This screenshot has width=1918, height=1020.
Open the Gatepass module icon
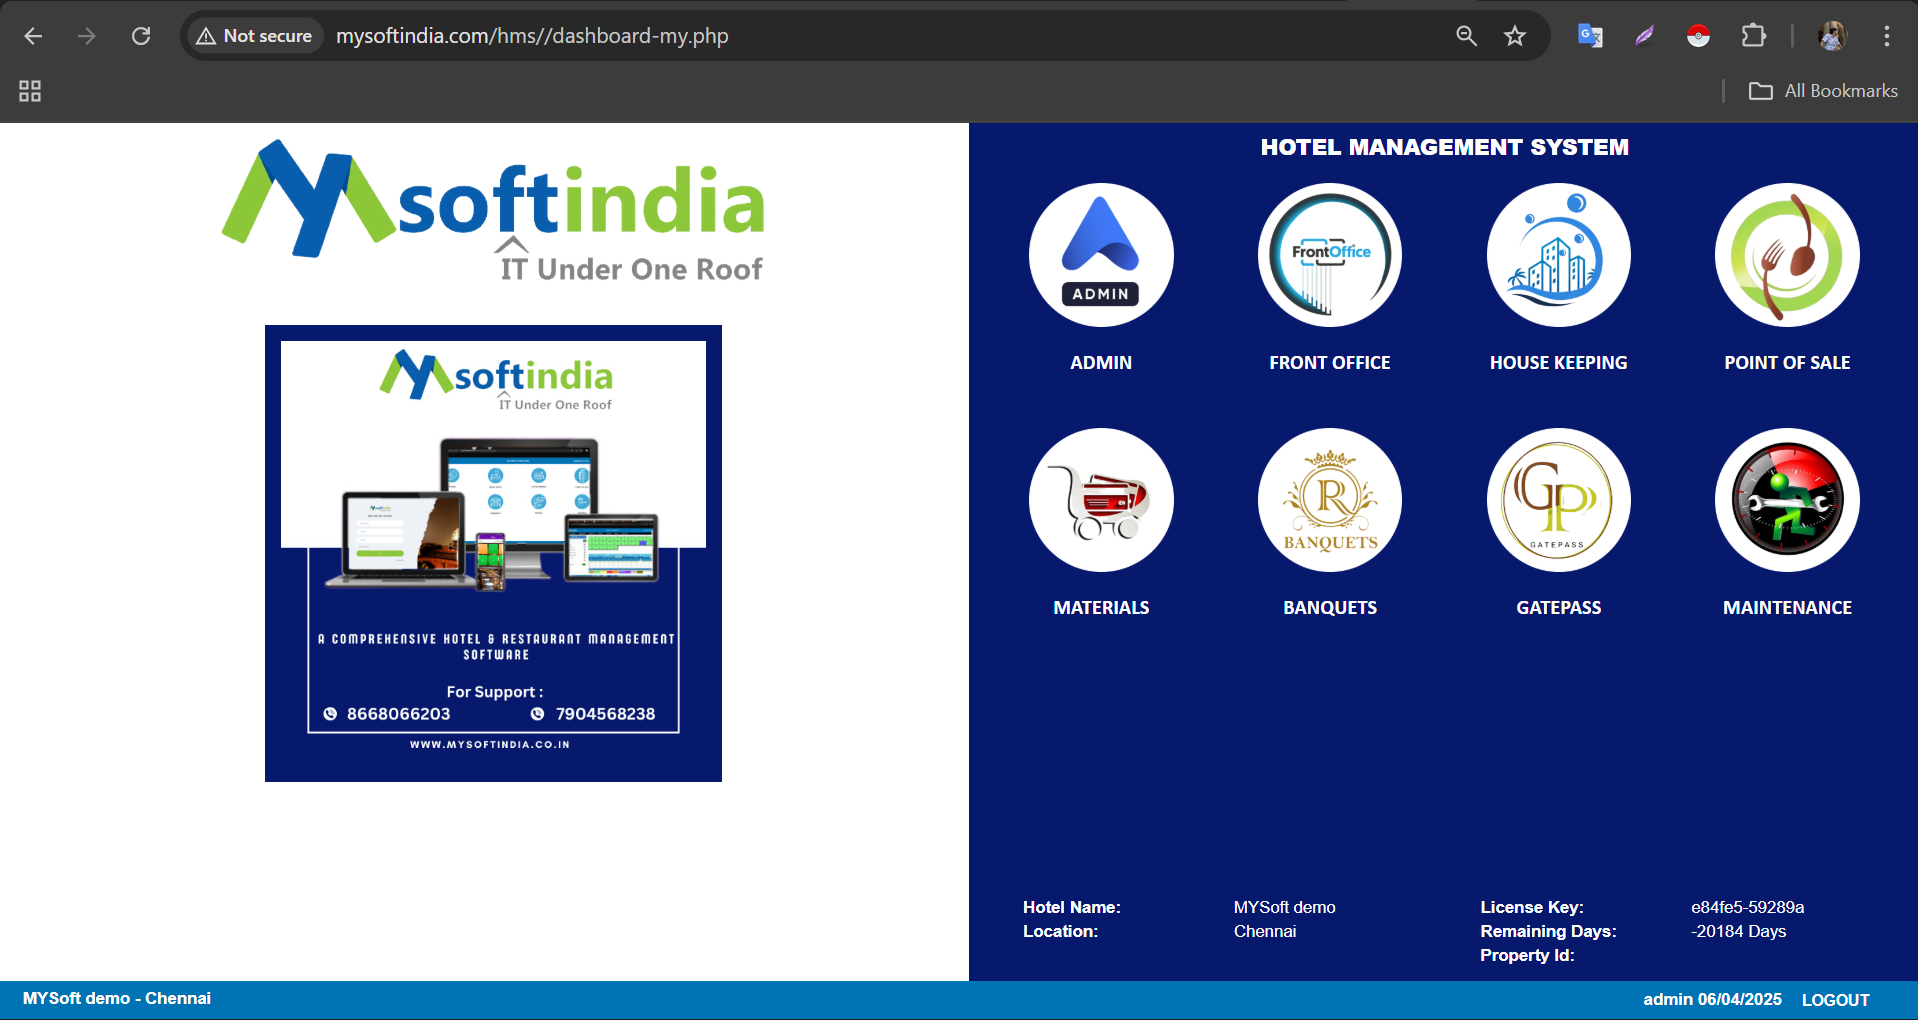coord(1558,500)
